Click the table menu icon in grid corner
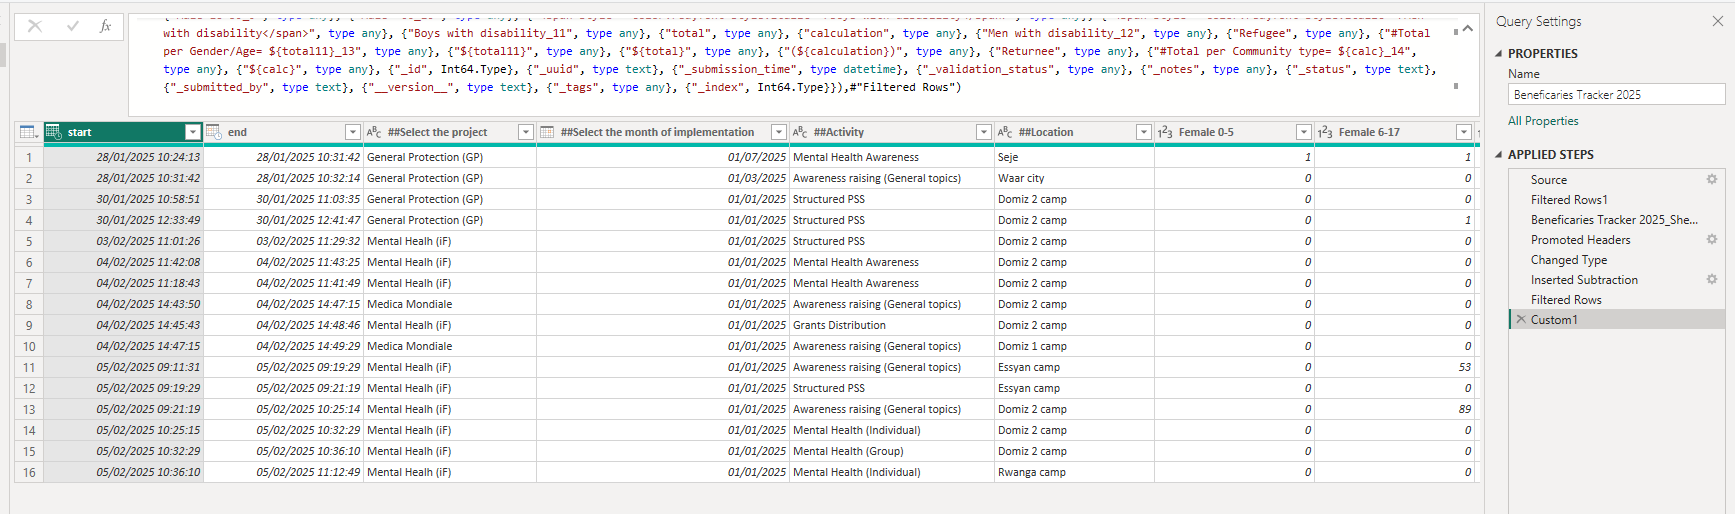Screen dimensions: 1735x514 (x=28, y=132)
